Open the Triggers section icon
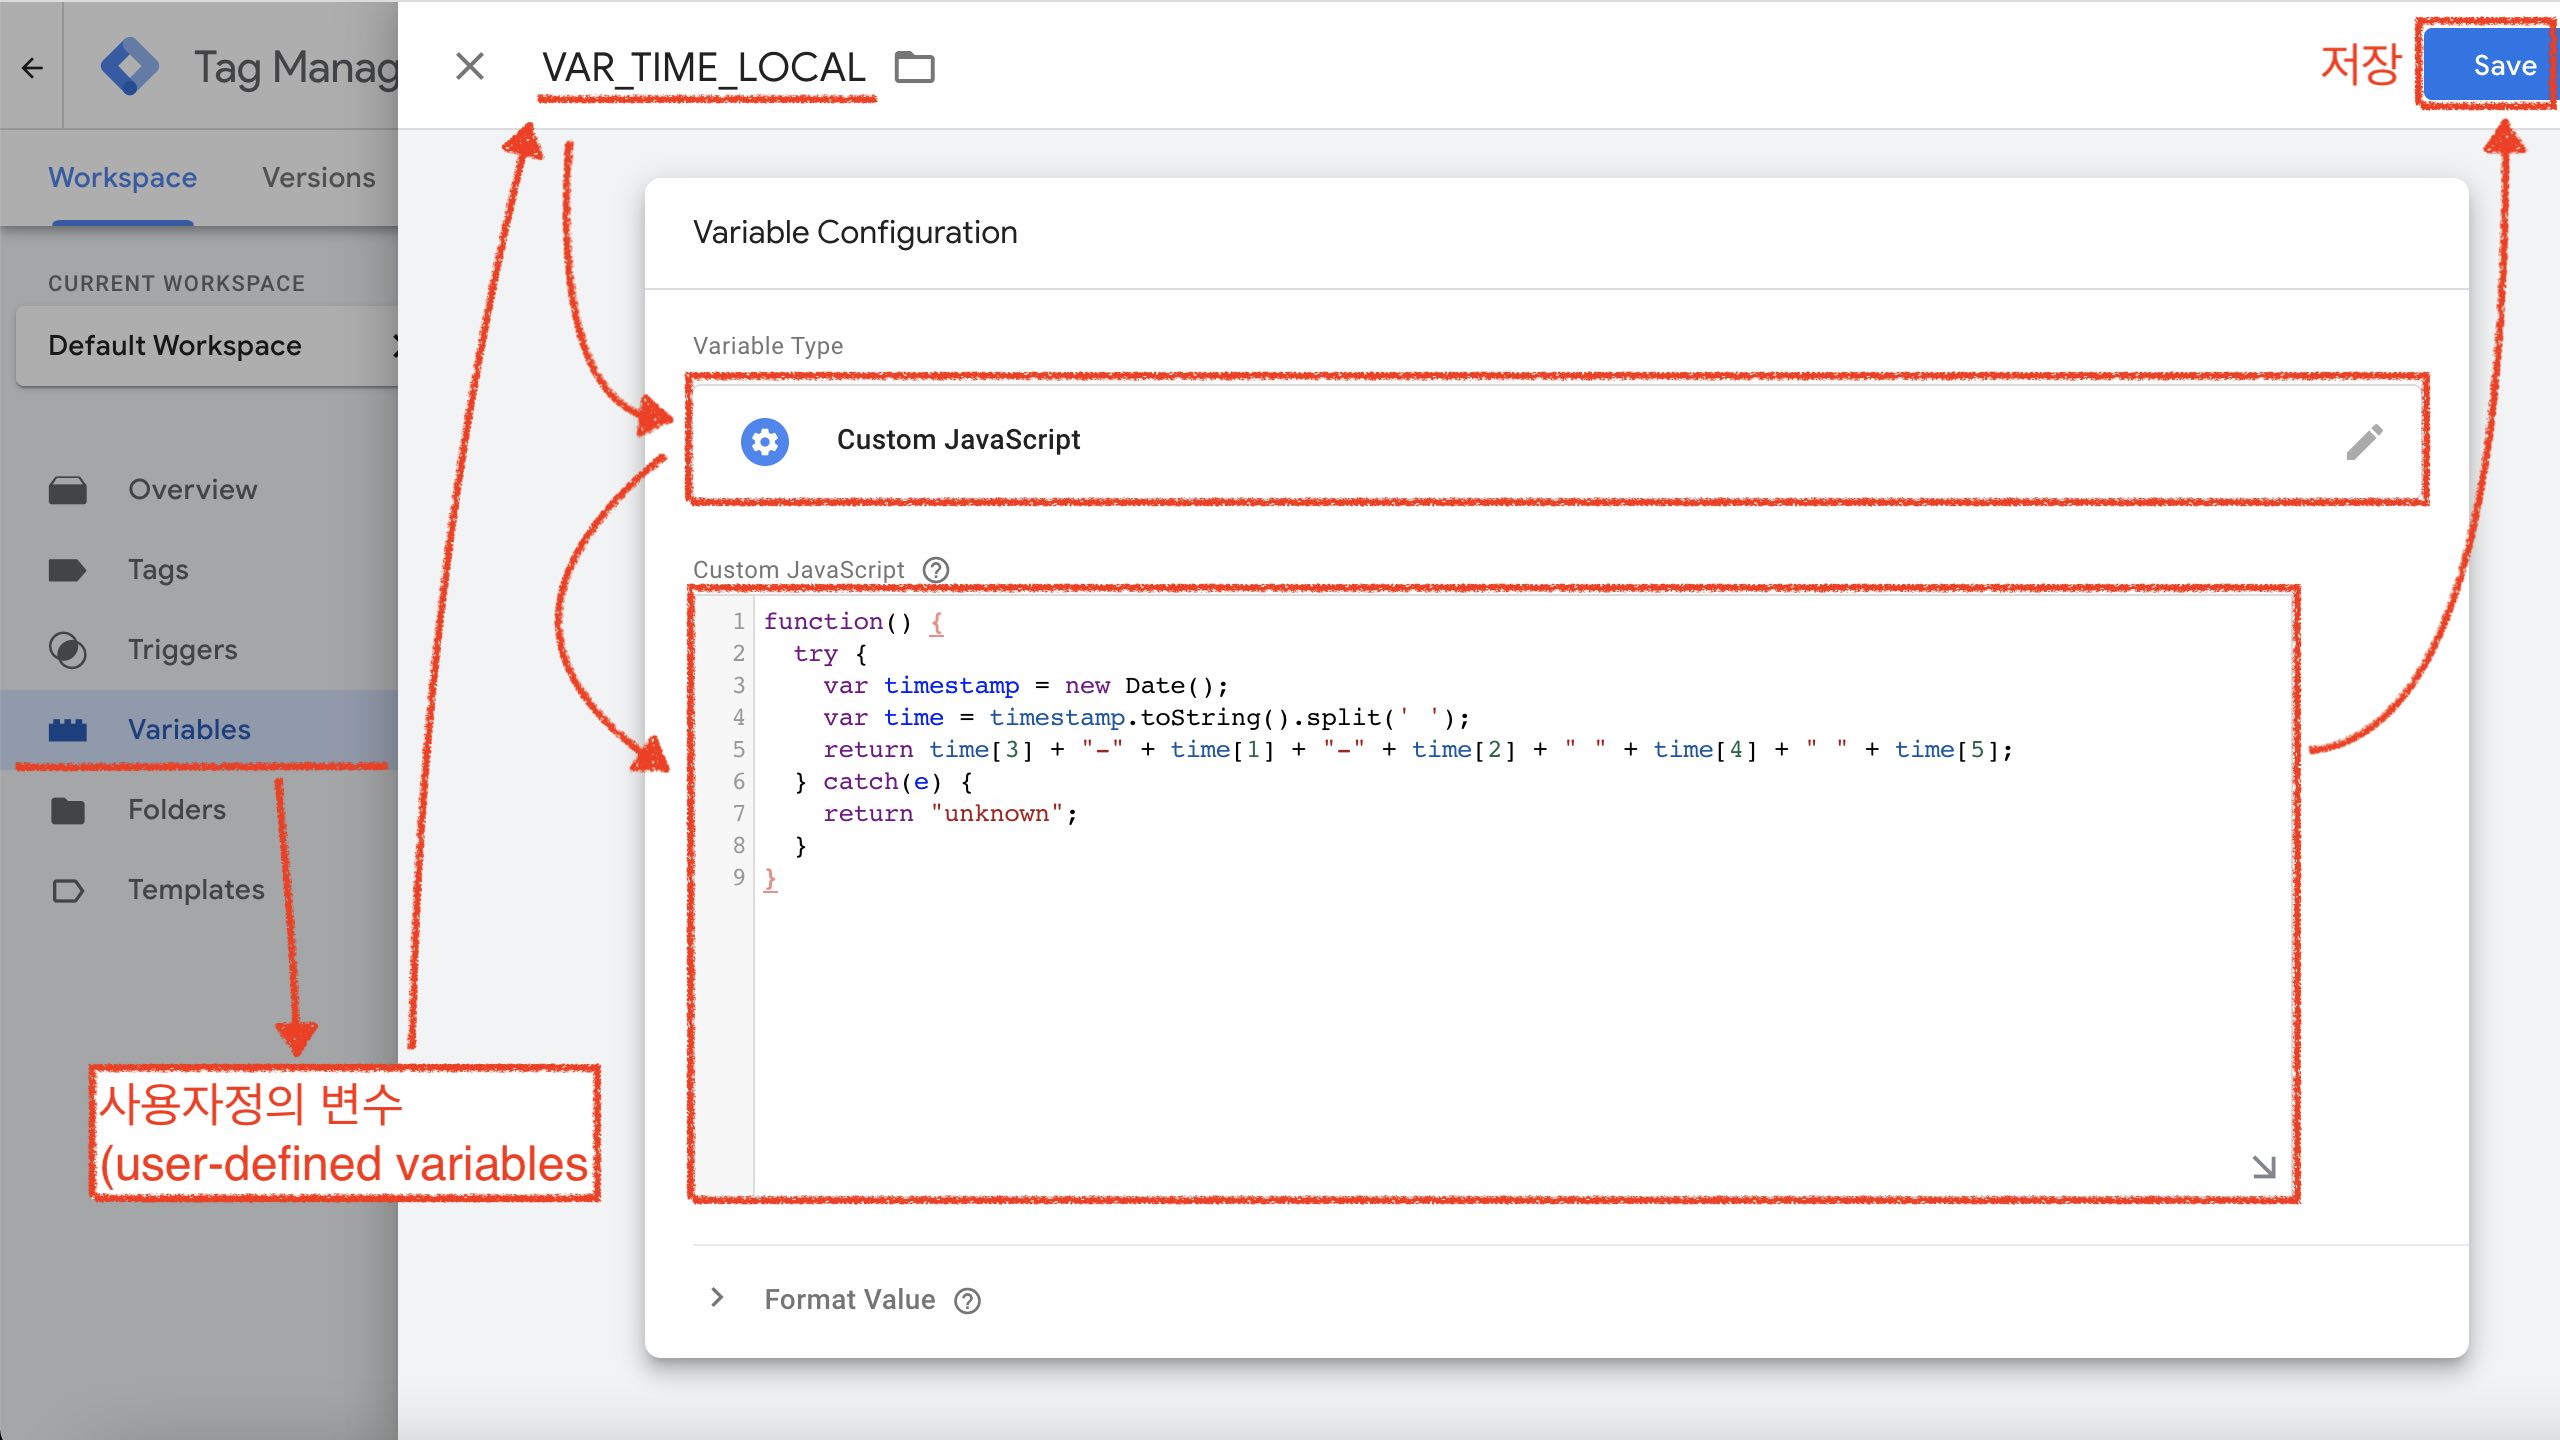Screen dimensions: 2560x1440 [68, 649]
